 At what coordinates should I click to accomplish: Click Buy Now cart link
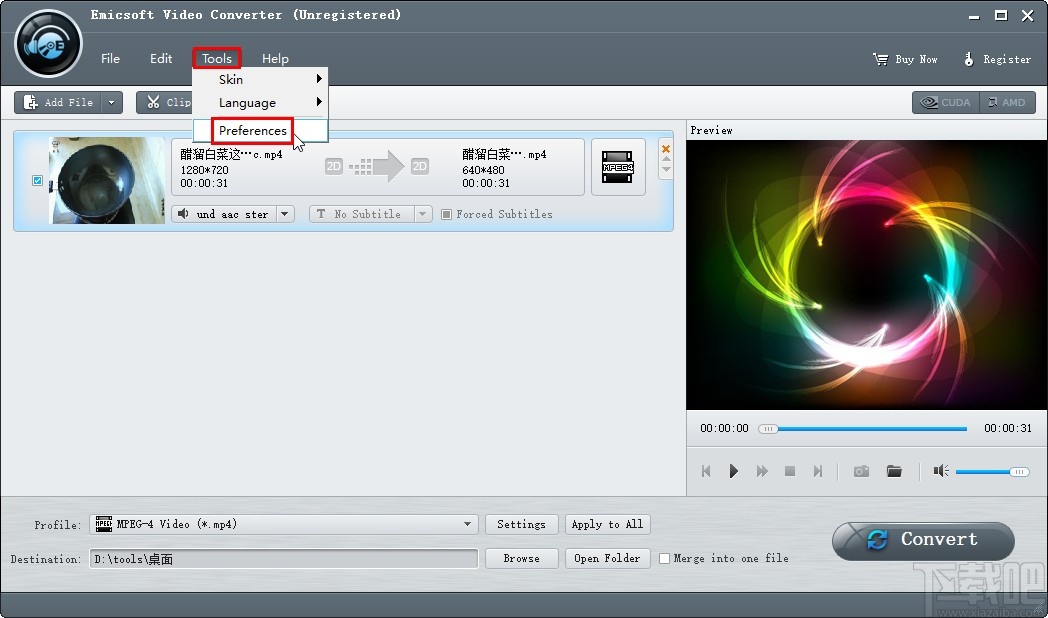(x=905, y=59)
